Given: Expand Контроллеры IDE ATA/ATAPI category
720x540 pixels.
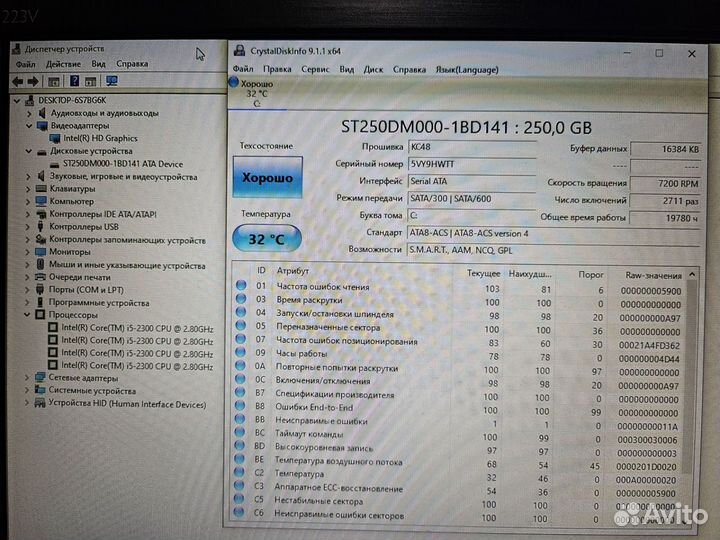Looking at the screenshot, I should pyautogui.click(x=28, y=214).
